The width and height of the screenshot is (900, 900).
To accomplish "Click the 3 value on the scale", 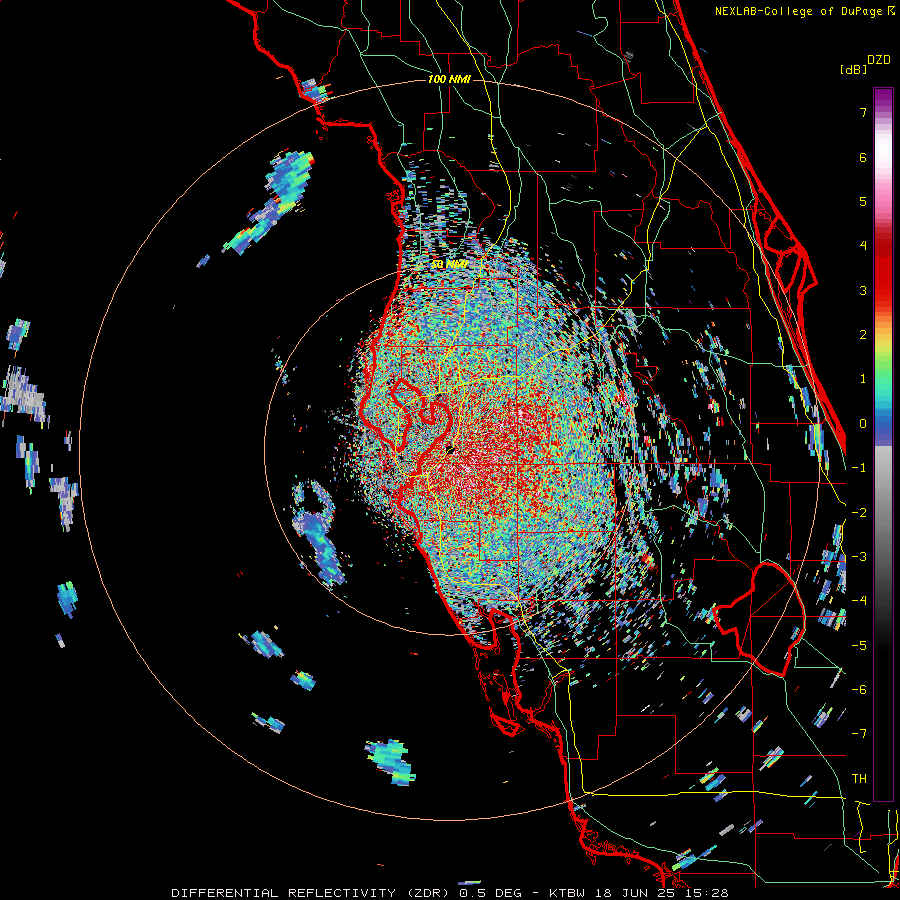I will click(x=863, y=290).
